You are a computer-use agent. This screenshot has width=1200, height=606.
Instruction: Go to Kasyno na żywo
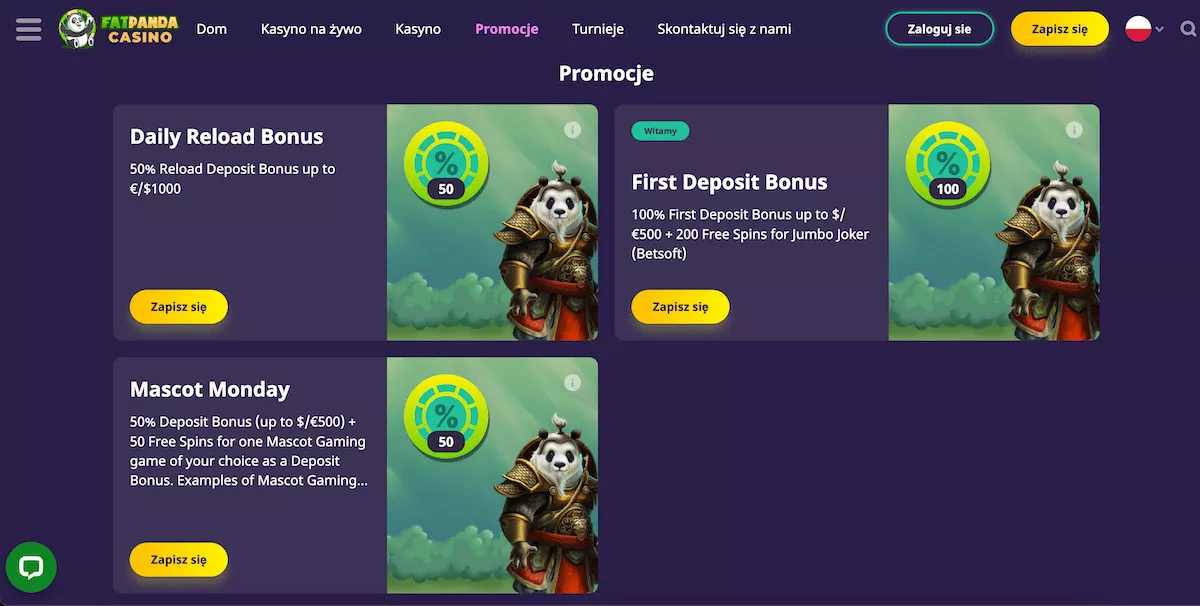311,29
